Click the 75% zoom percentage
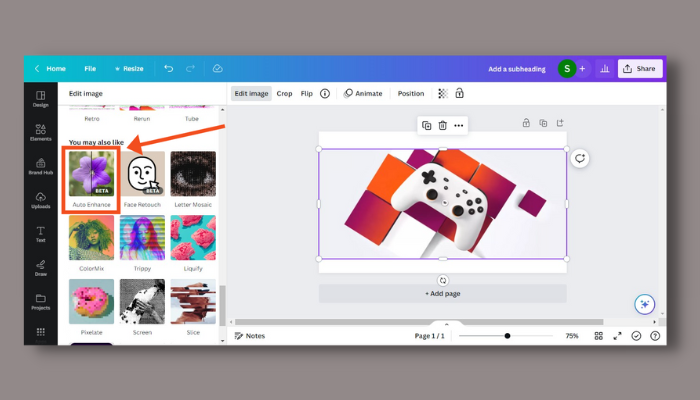The width and height of the screenshot is (700, 400). click(572, 336)
